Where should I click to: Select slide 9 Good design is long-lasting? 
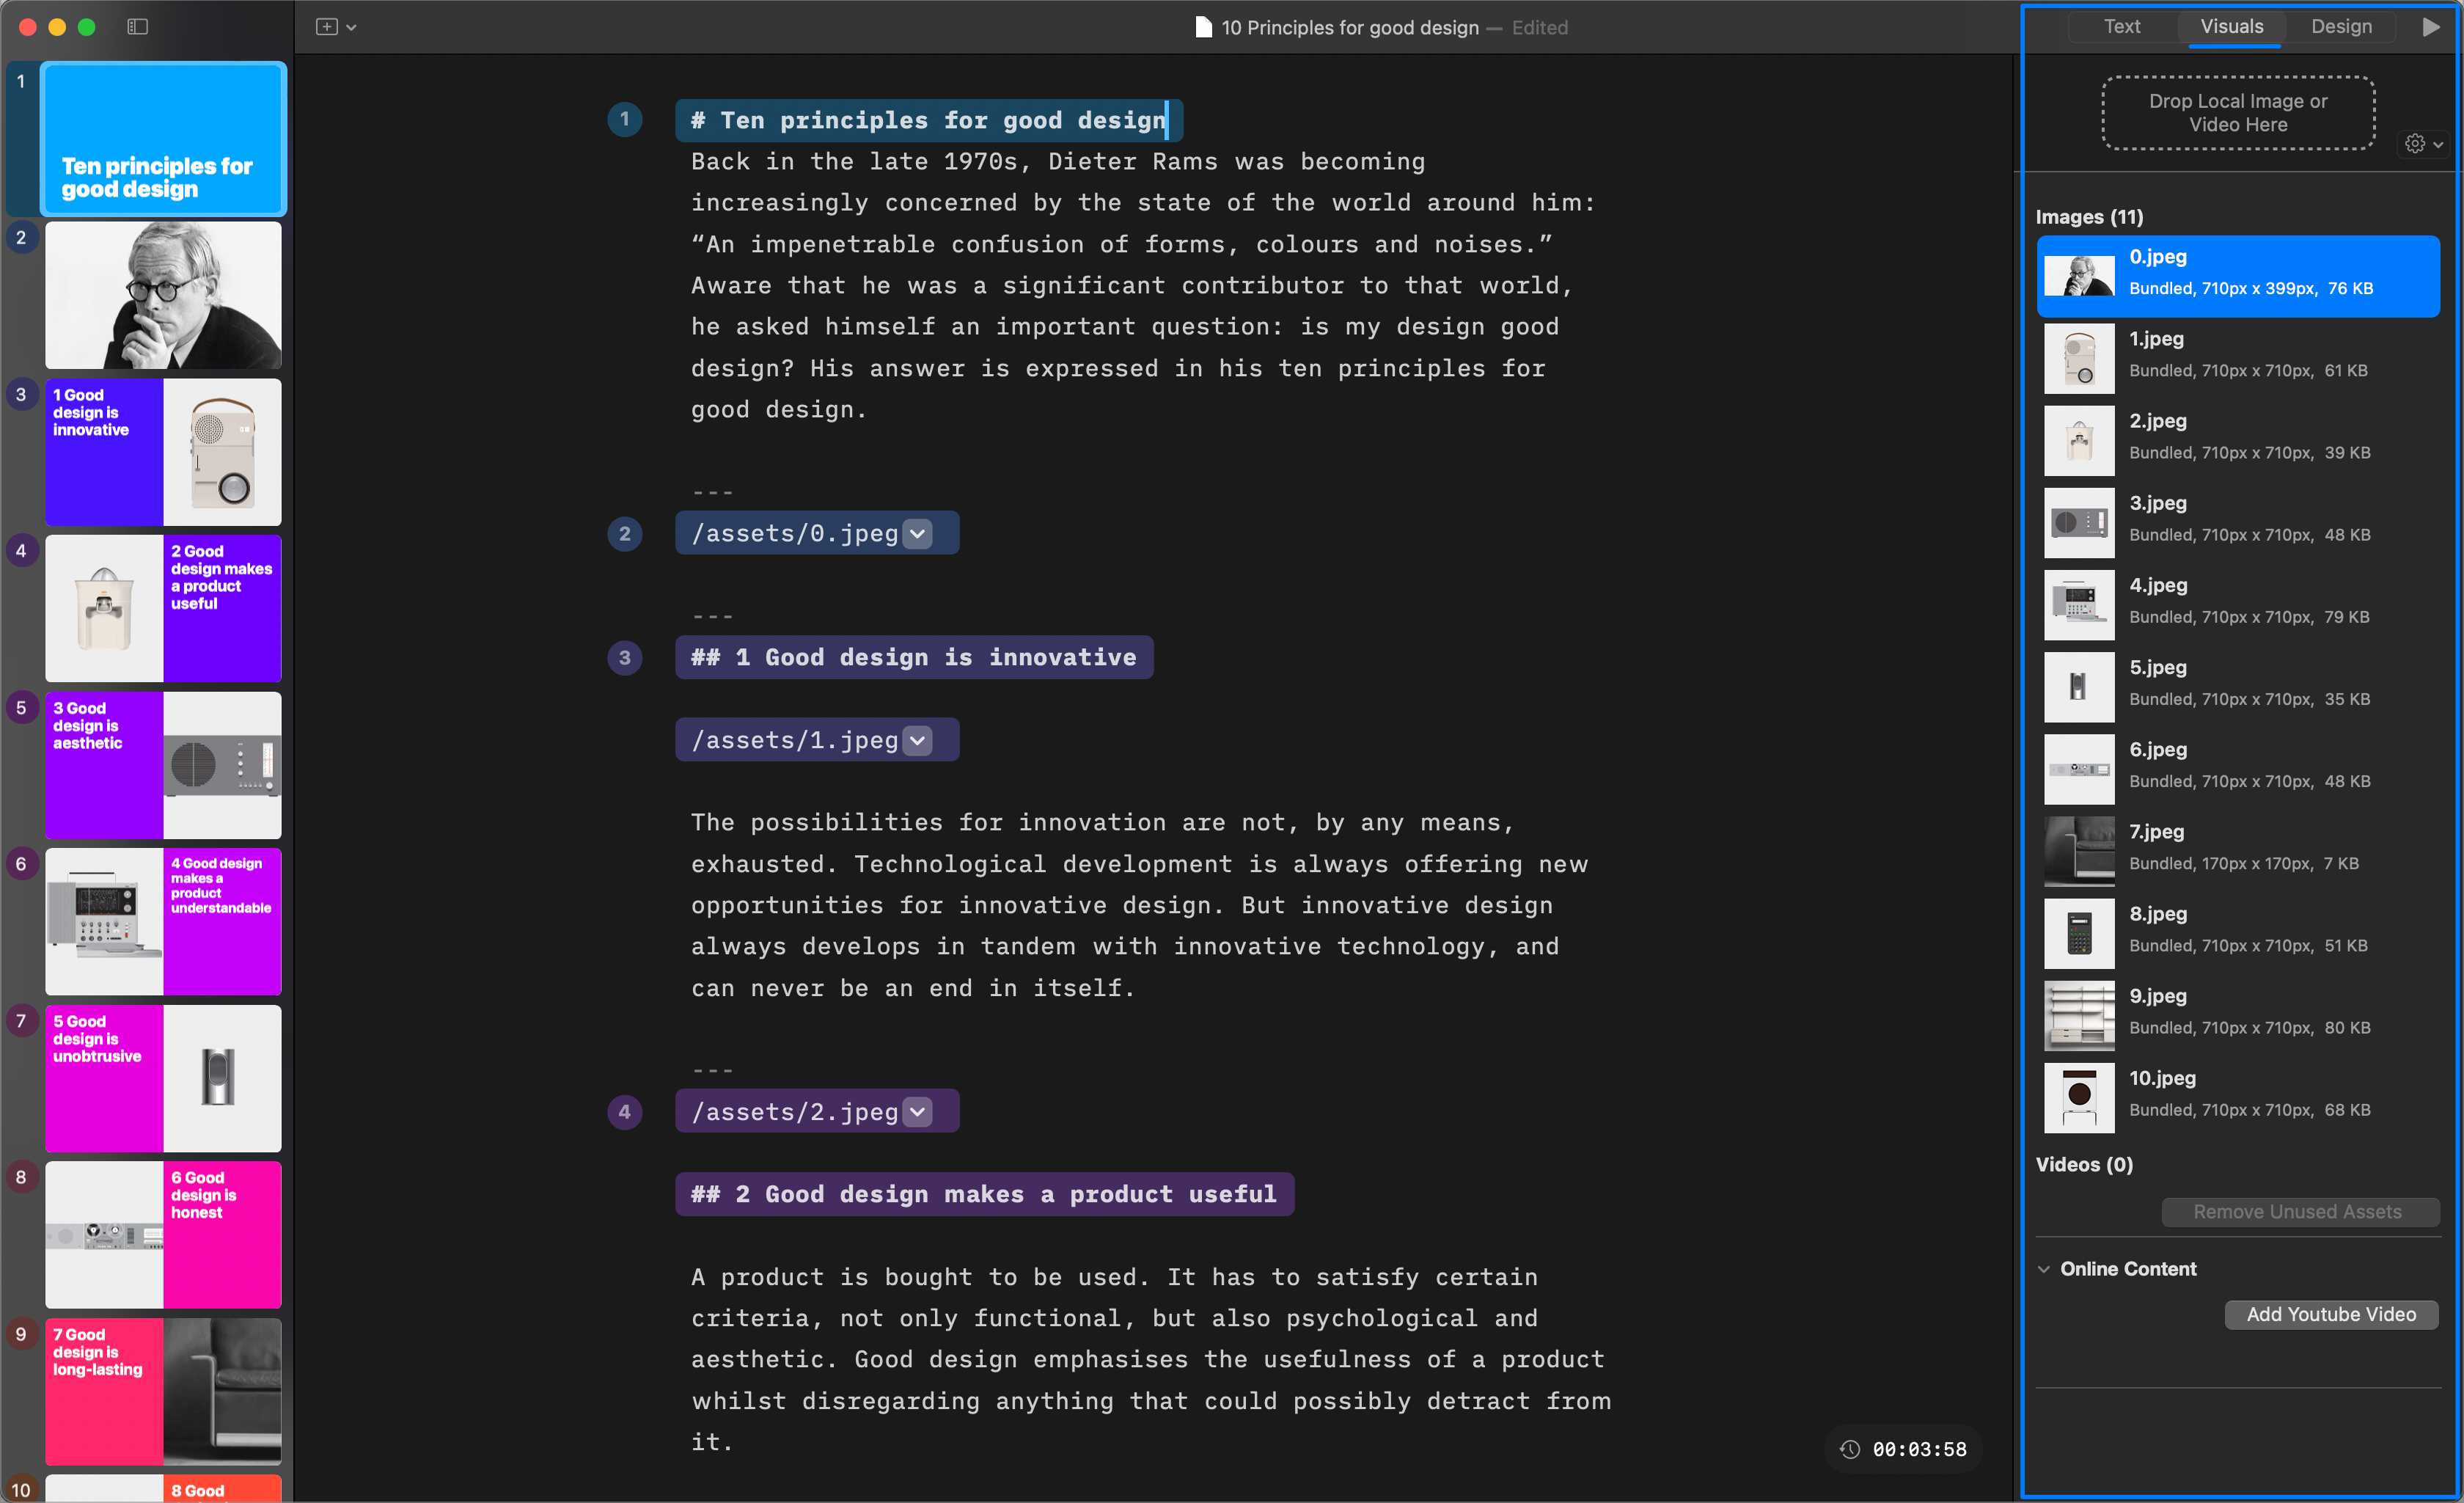(x=163, y=1391)
